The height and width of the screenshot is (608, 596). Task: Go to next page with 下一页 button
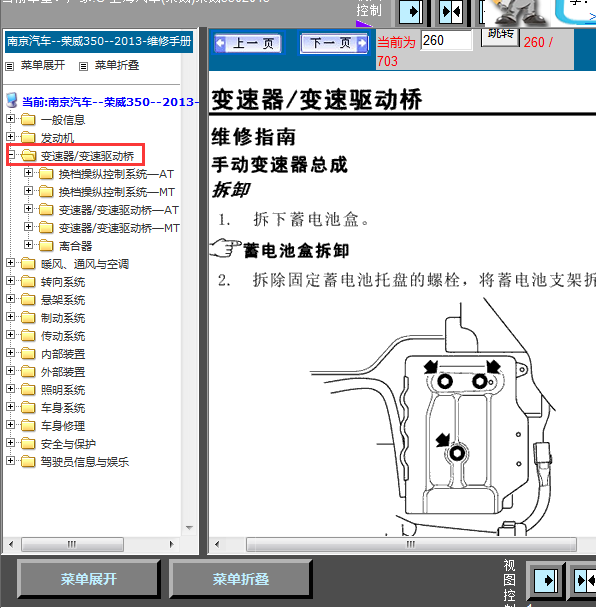pyautogui.click(x=334, y=43)
